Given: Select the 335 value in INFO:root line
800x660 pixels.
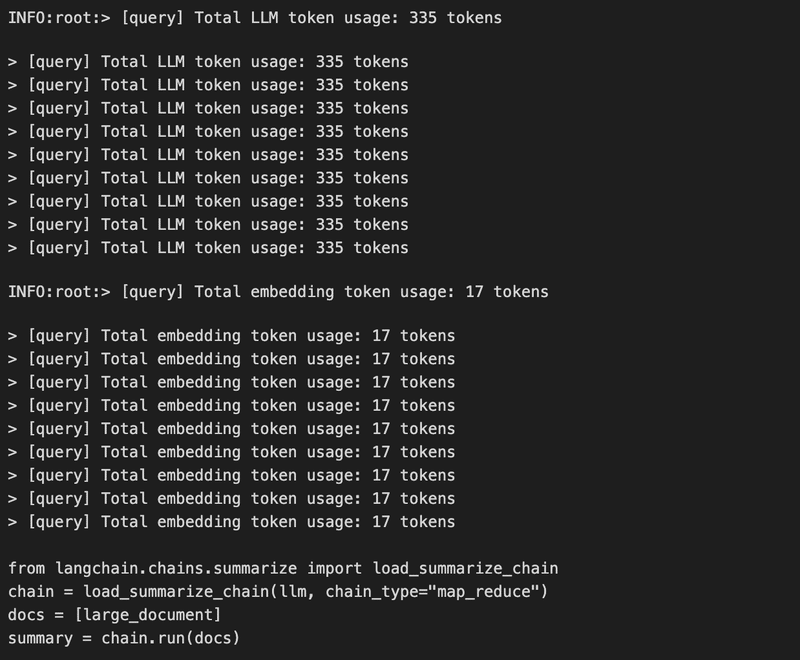Looking at the screenshot, I should point(422,18).
